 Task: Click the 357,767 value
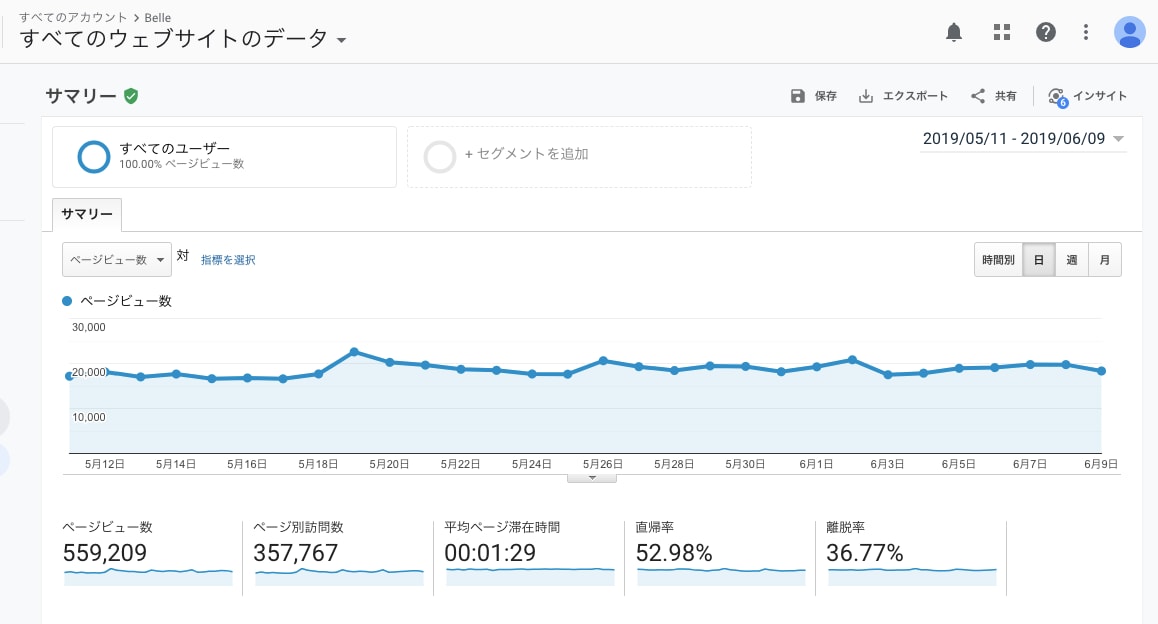click(x=295, y=552)
